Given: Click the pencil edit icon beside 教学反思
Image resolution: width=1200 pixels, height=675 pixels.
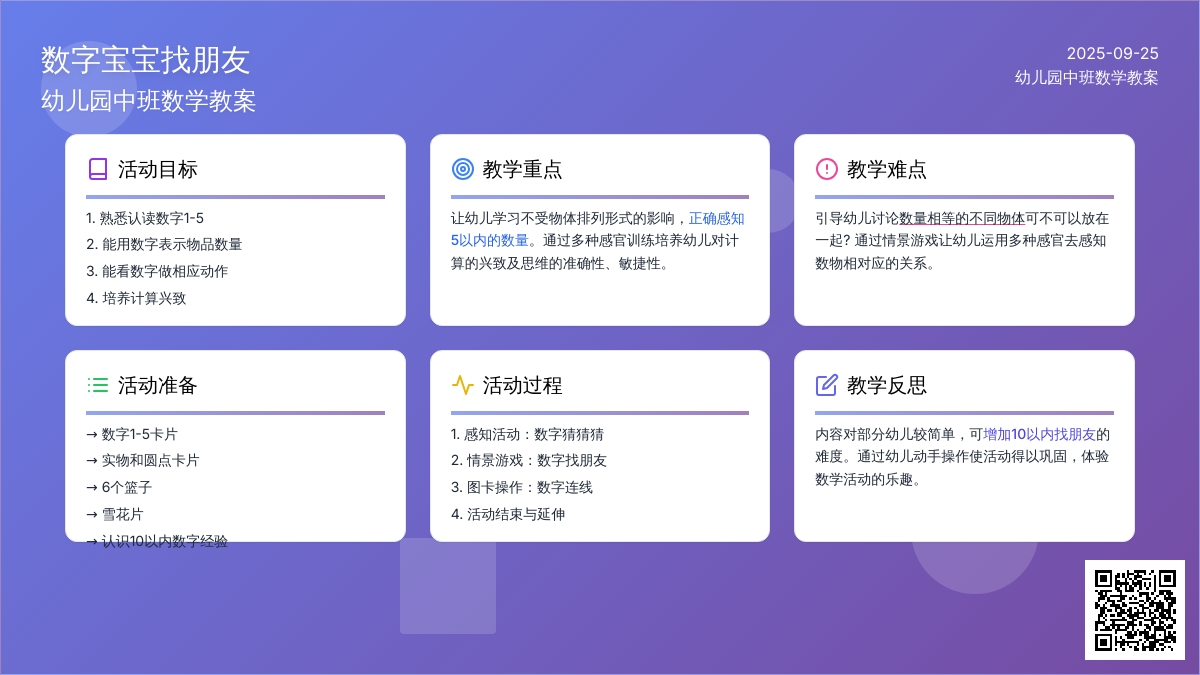Looking at the screenshot, I should (x=826, y=385).
